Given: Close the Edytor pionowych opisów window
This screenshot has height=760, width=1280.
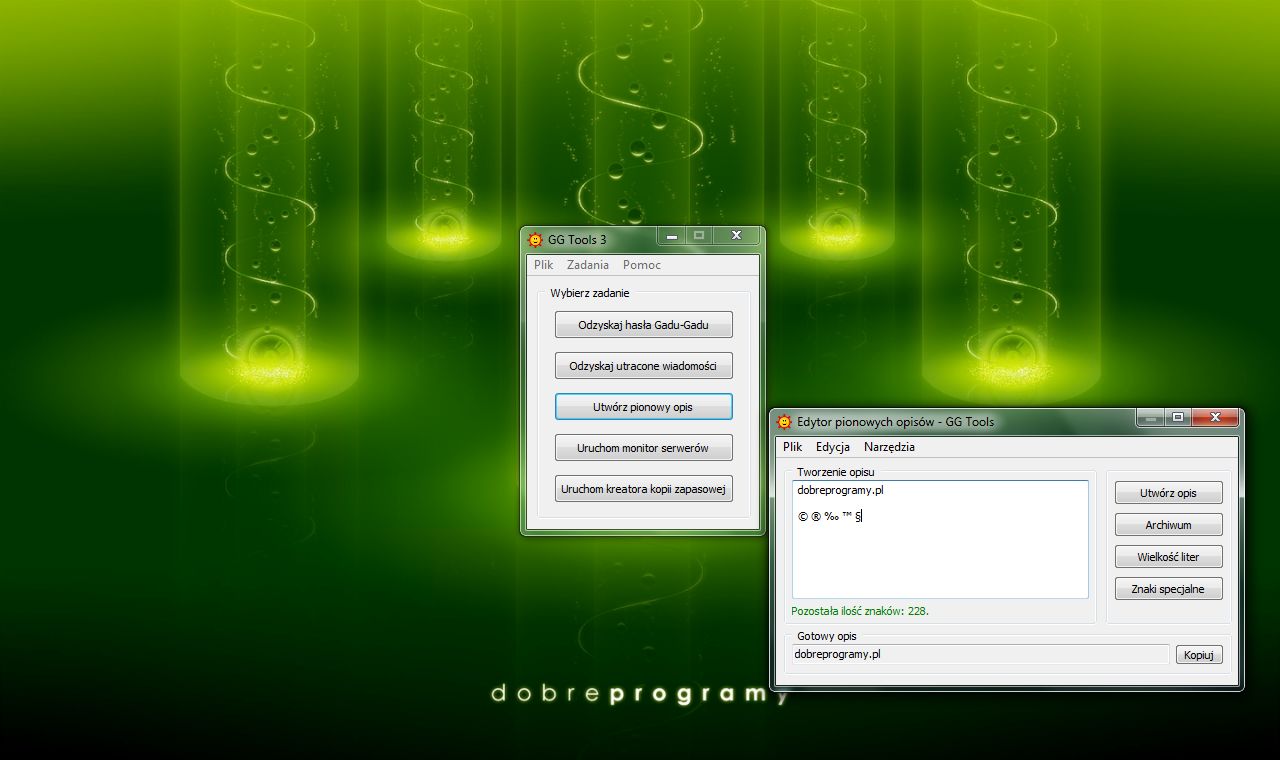Looking at the screenshot, I should [x=1214, y=417].
